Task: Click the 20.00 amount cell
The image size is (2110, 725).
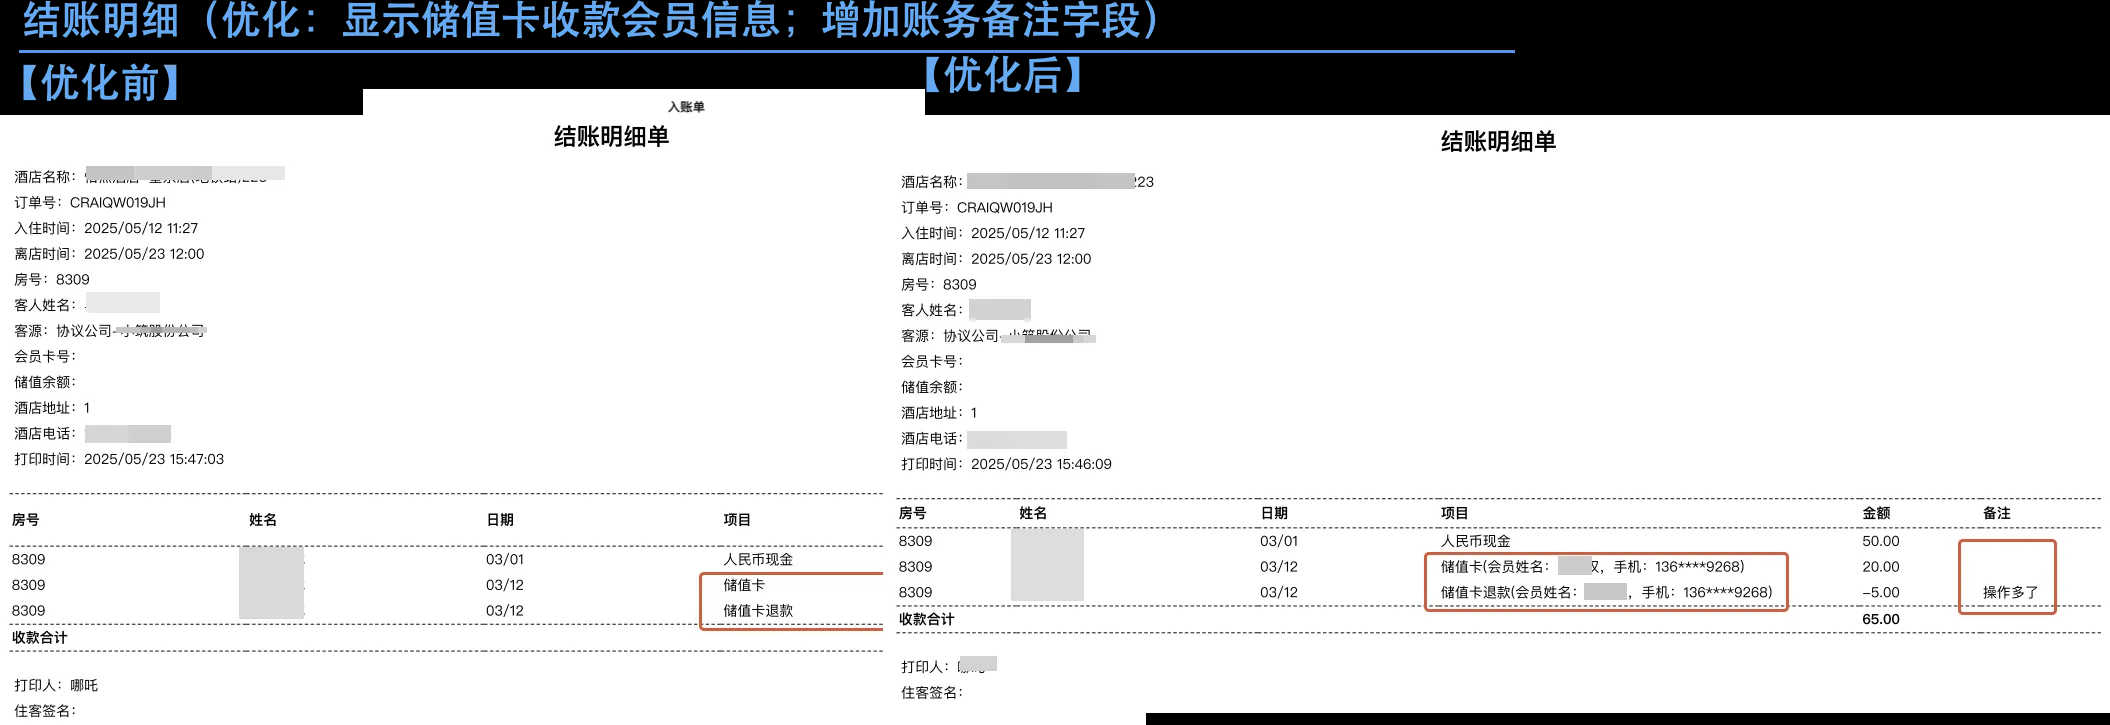Action: click(x=1881, y=567)
